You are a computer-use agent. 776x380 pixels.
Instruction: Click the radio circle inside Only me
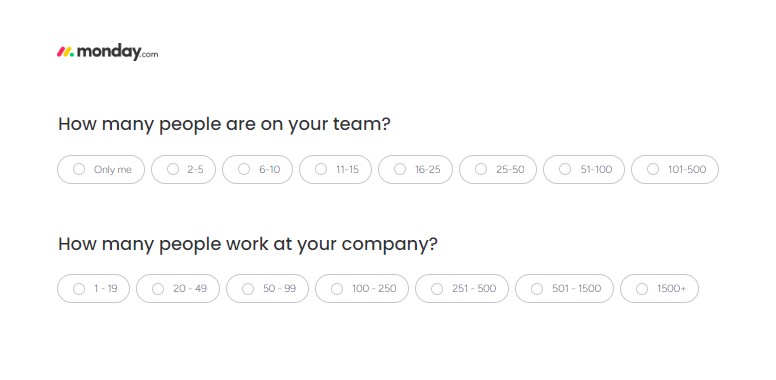[79, 169]
